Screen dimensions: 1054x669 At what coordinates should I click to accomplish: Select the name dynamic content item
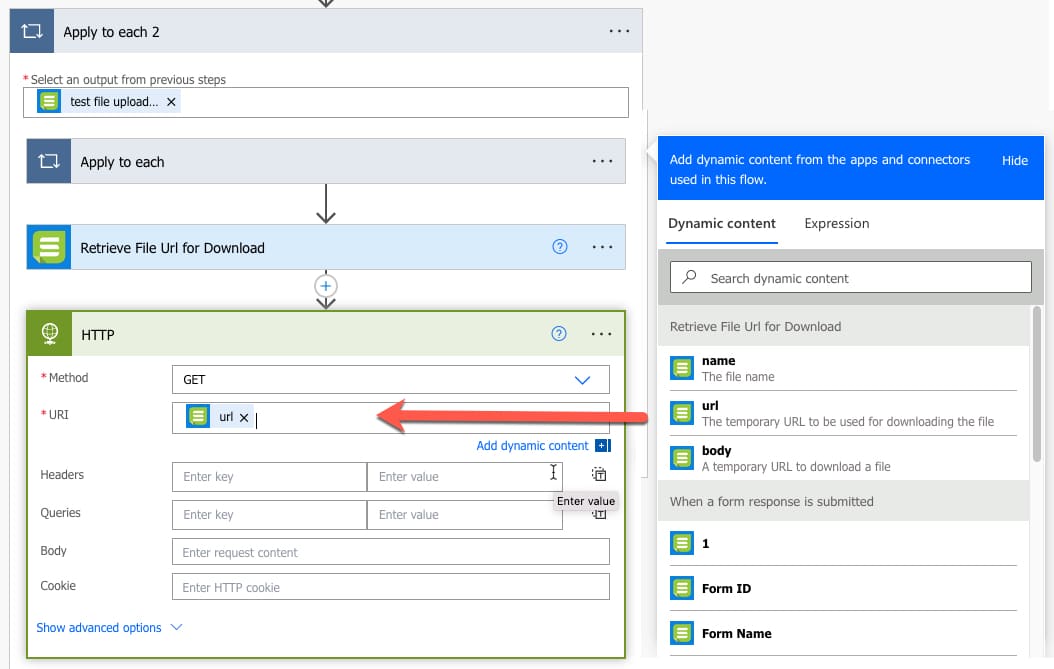pyautogui.click(x=843, y=368)
